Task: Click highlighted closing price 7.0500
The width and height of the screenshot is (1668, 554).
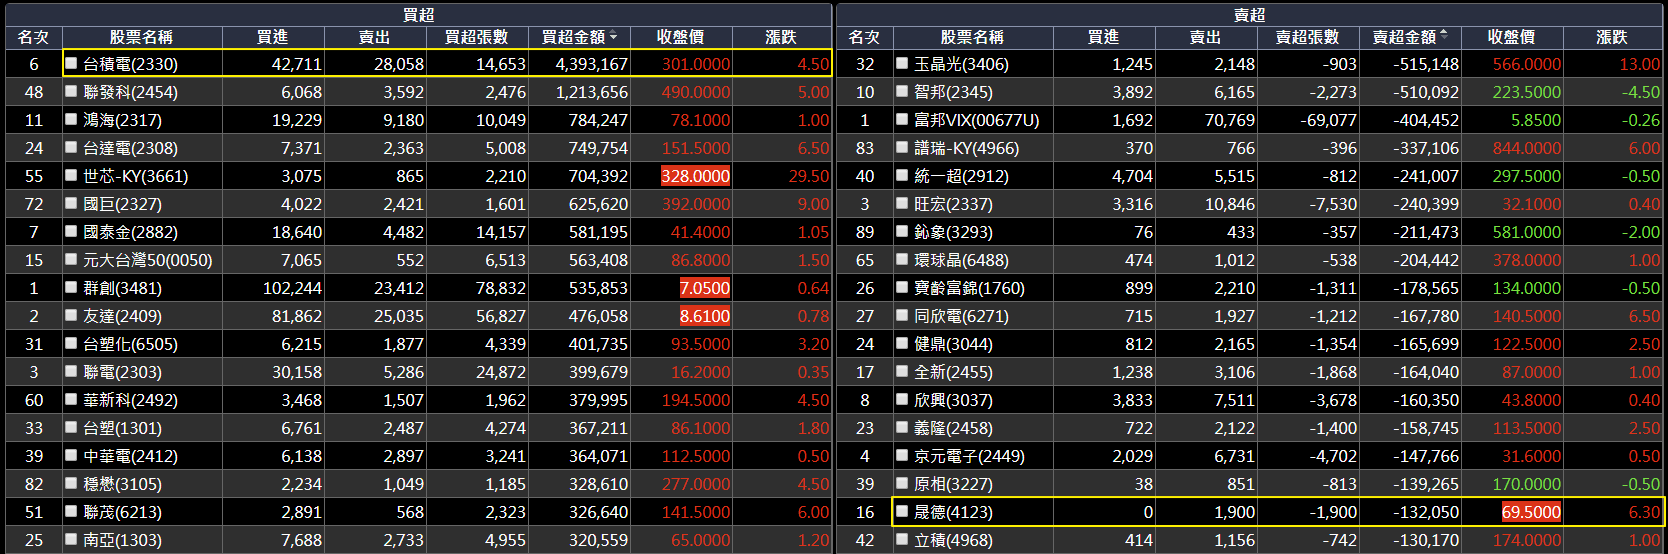Action: 704,288
